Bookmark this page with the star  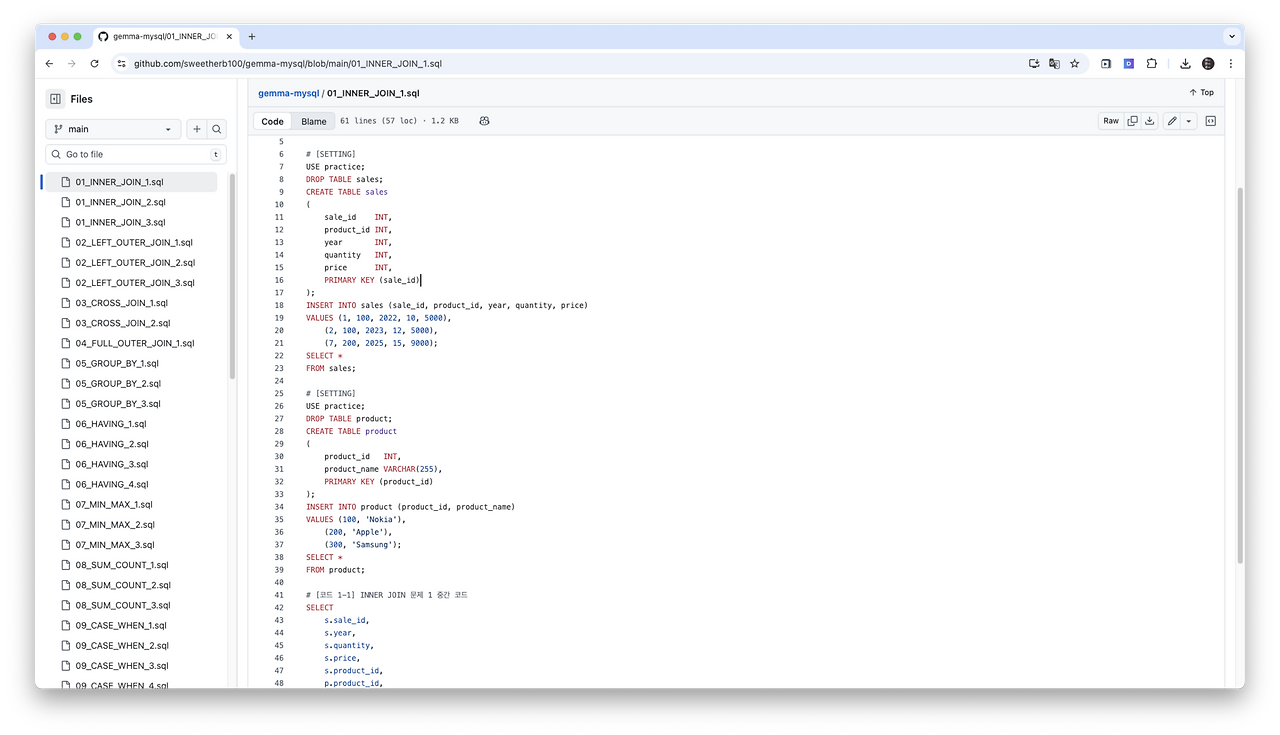coord(1075,63)
